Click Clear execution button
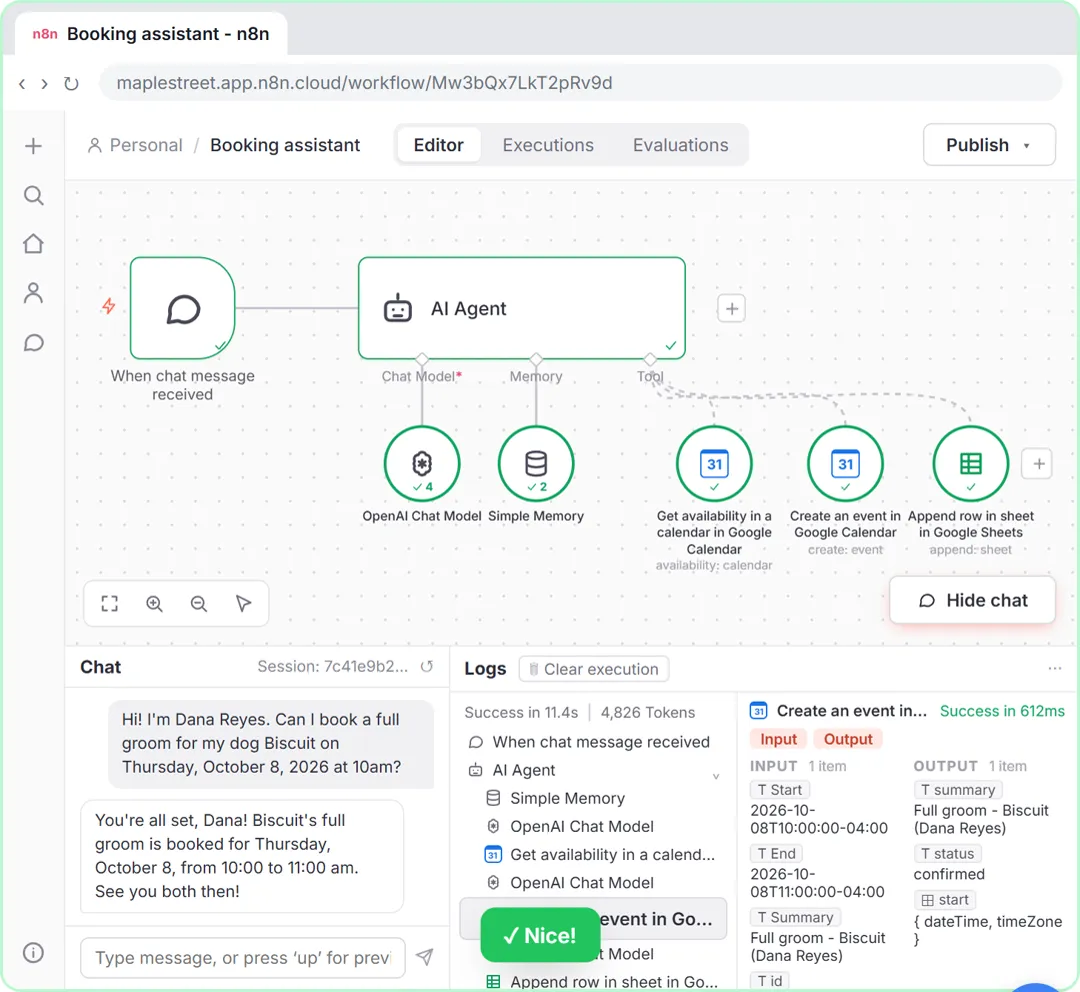1080x992 pixels. point(594,669)
